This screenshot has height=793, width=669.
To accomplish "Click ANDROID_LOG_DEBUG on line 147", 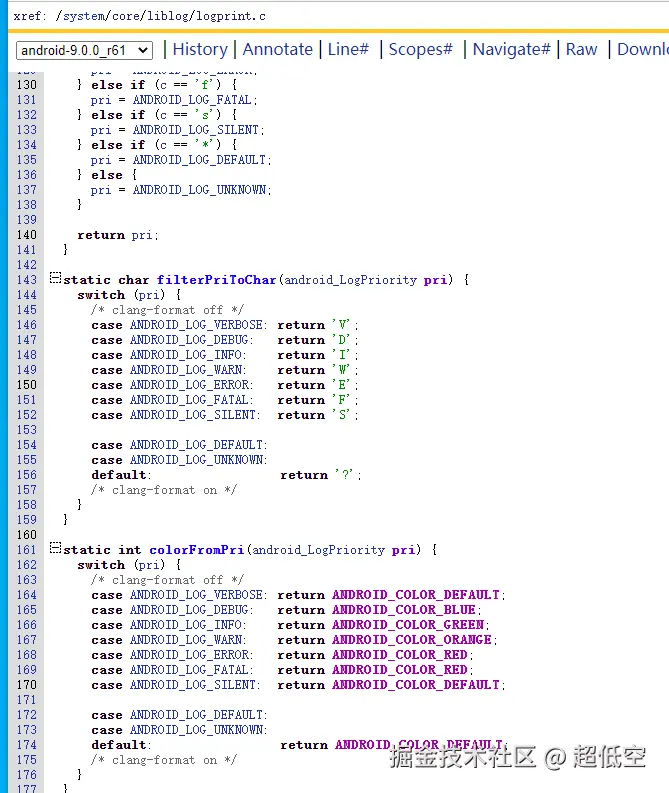I will point(189,340).
